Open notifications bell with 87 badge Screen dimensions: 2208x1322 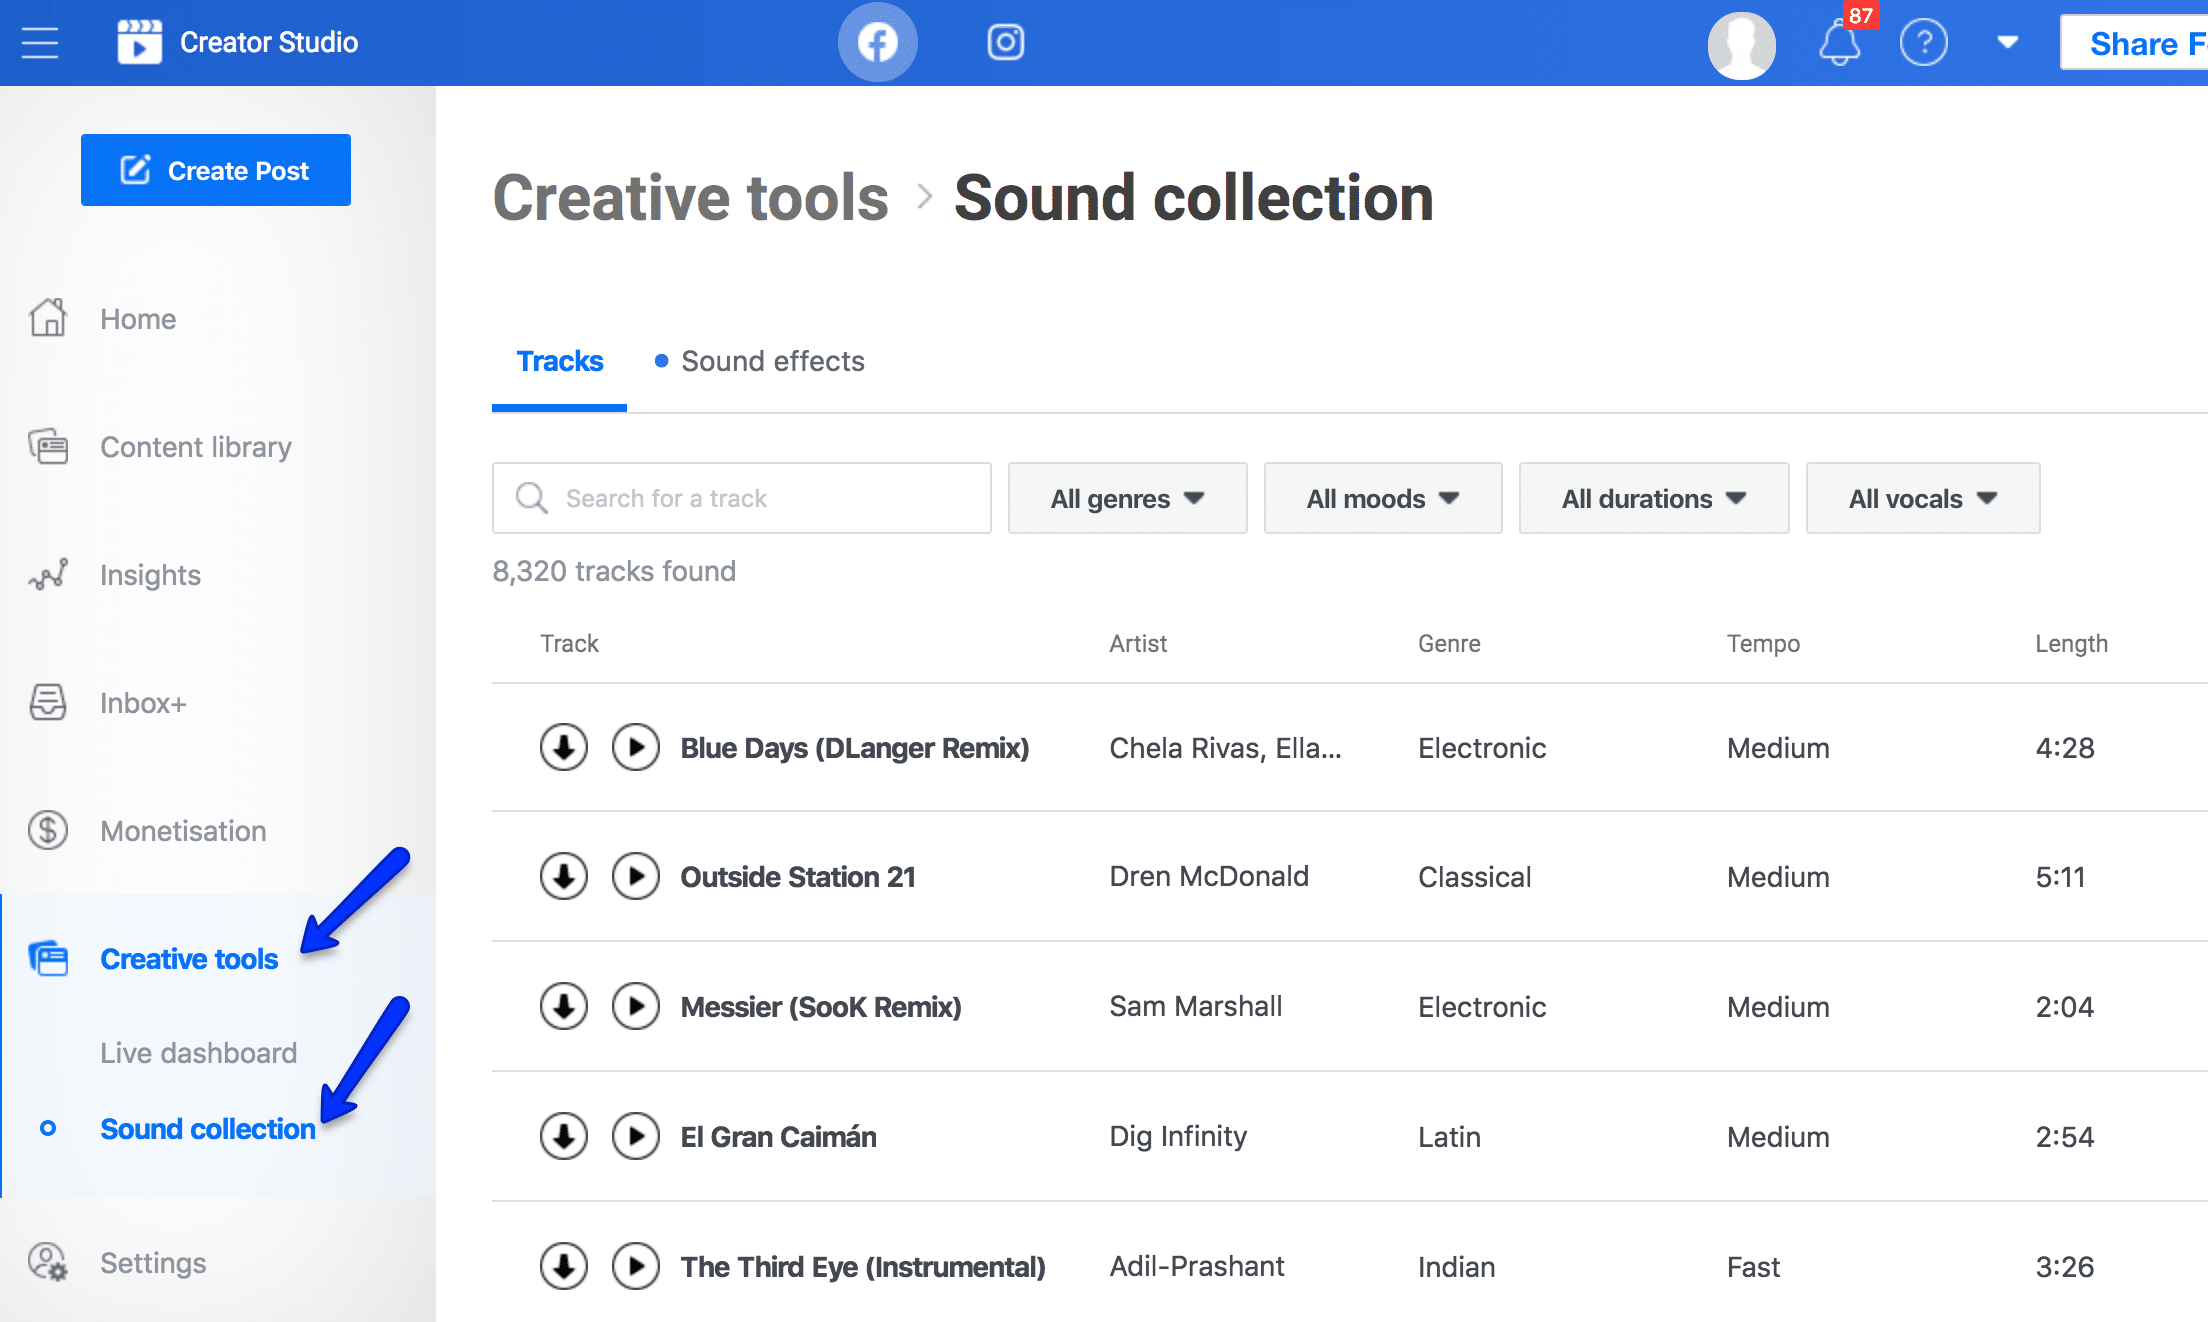pos(1840,43)
